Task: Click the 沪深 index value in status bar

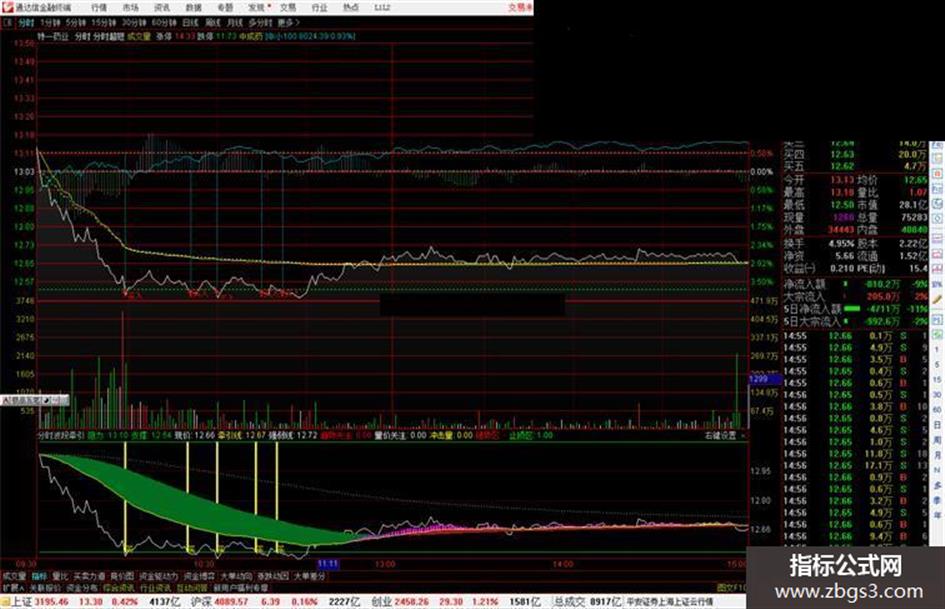Action: coord(229,602)
